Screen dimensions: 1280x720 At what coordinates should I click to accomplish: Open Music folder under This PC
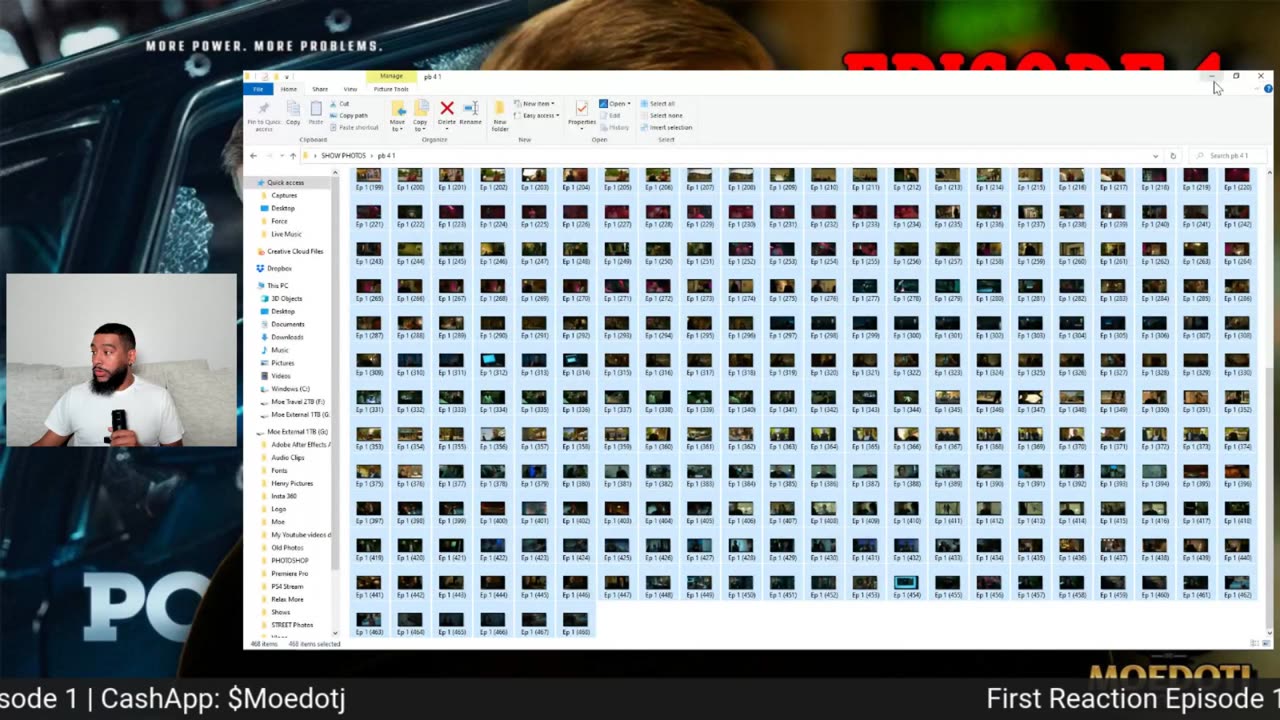coord(276,350)
